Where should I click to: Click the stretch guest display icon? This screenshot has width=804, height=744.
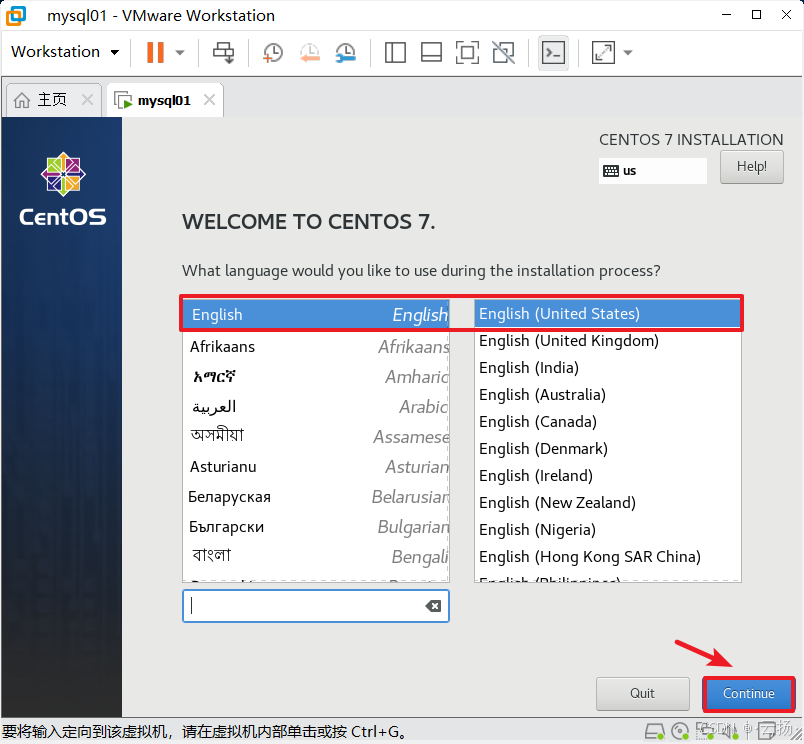(603, 52)
